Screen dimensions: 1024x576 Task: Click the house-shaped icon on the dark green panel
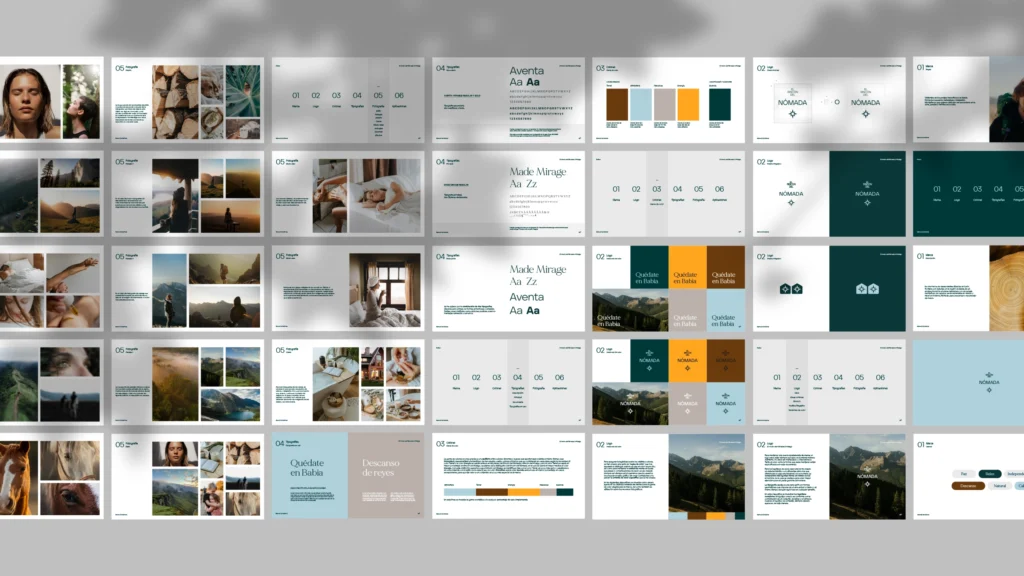[x=867, y=289]
